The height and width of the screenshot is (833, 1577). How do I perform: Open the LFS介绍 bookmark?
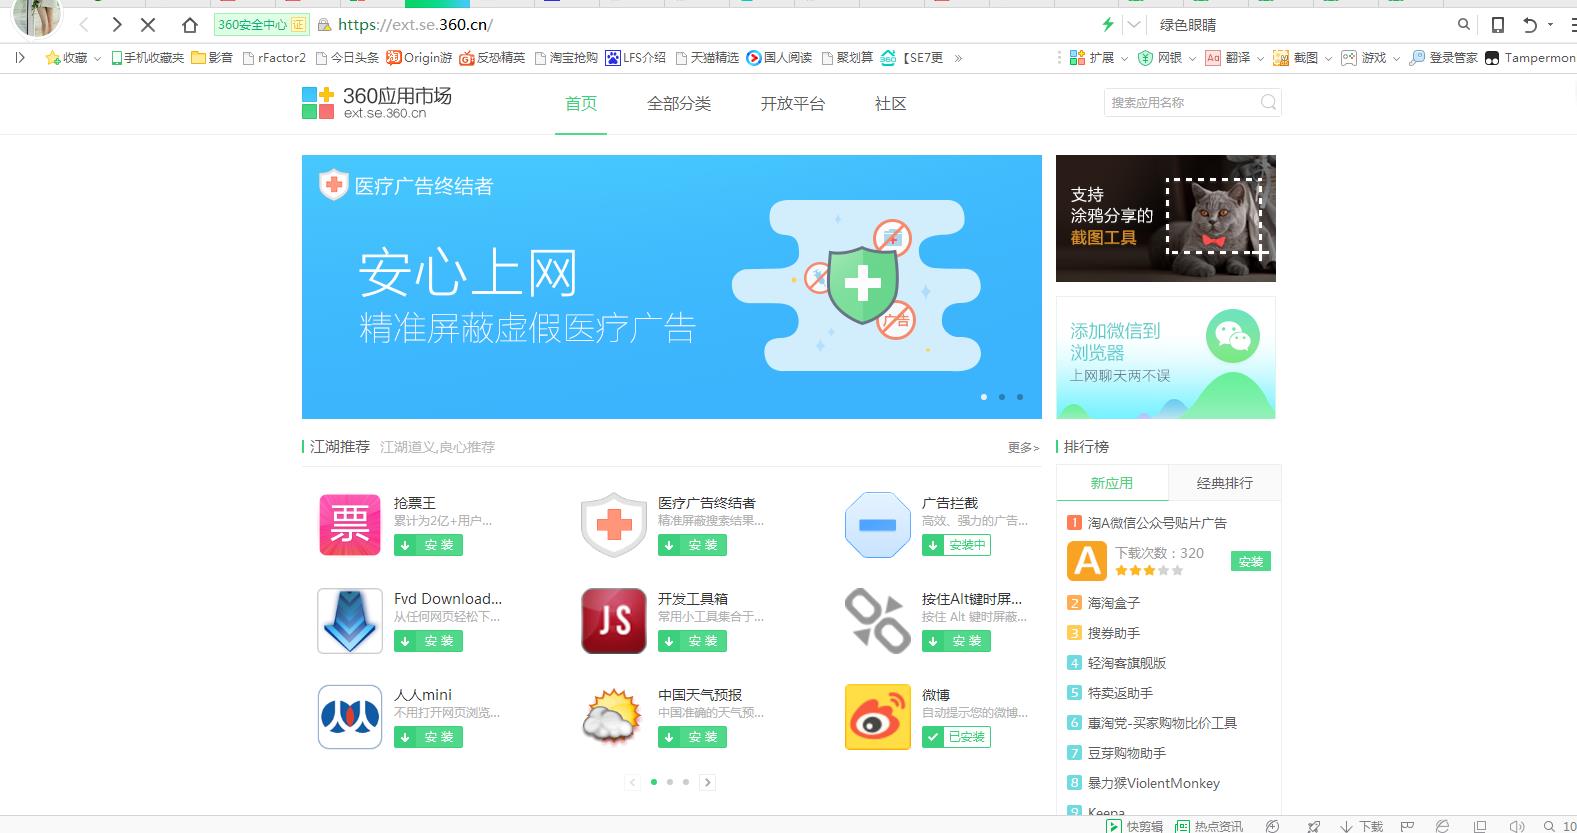(635, 58)
